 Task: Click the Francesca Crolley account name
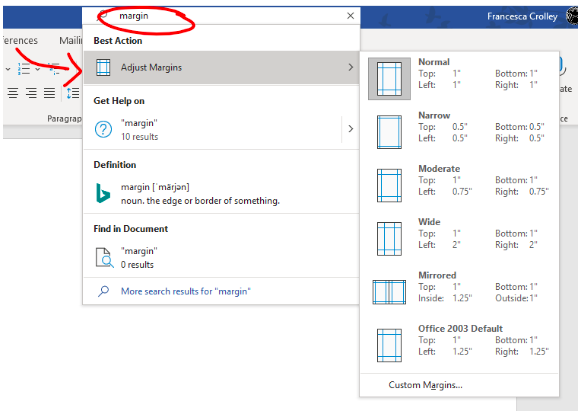point(522,17)
